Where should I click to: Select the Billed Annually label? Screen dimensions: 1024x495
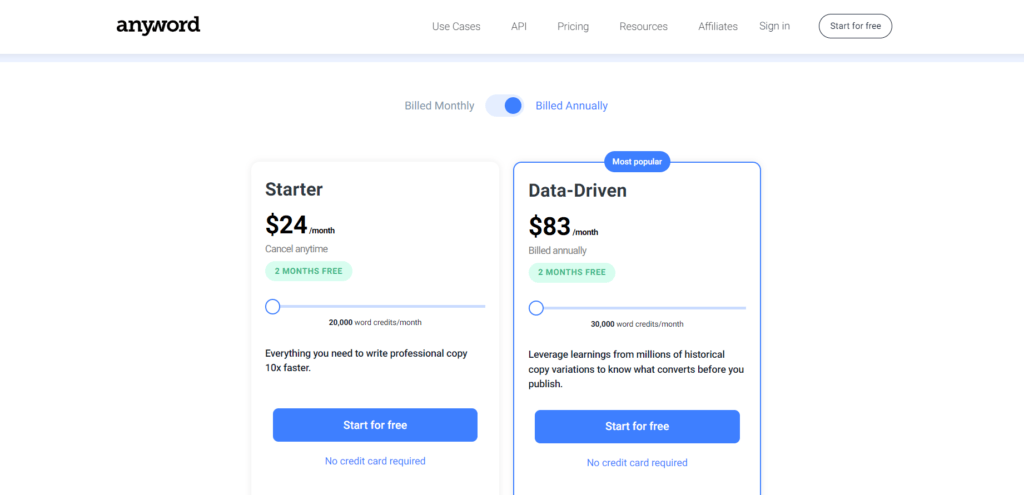pyautogui.click(x=571, y=105)
